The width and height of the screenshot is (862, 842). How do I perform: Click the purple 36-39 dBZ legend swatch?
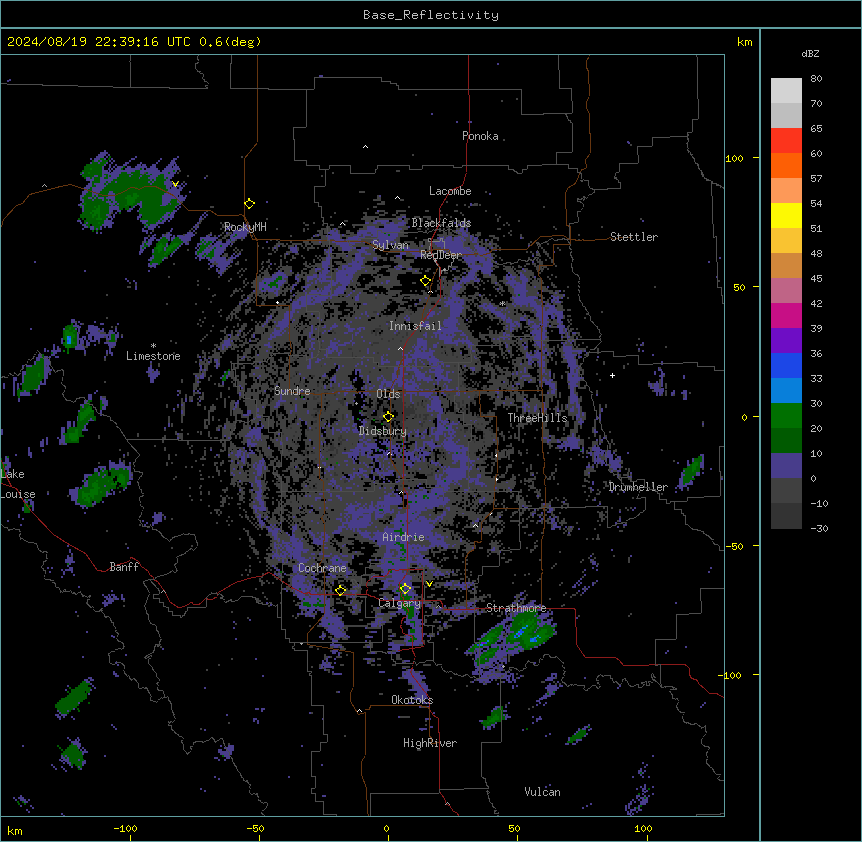786,340
